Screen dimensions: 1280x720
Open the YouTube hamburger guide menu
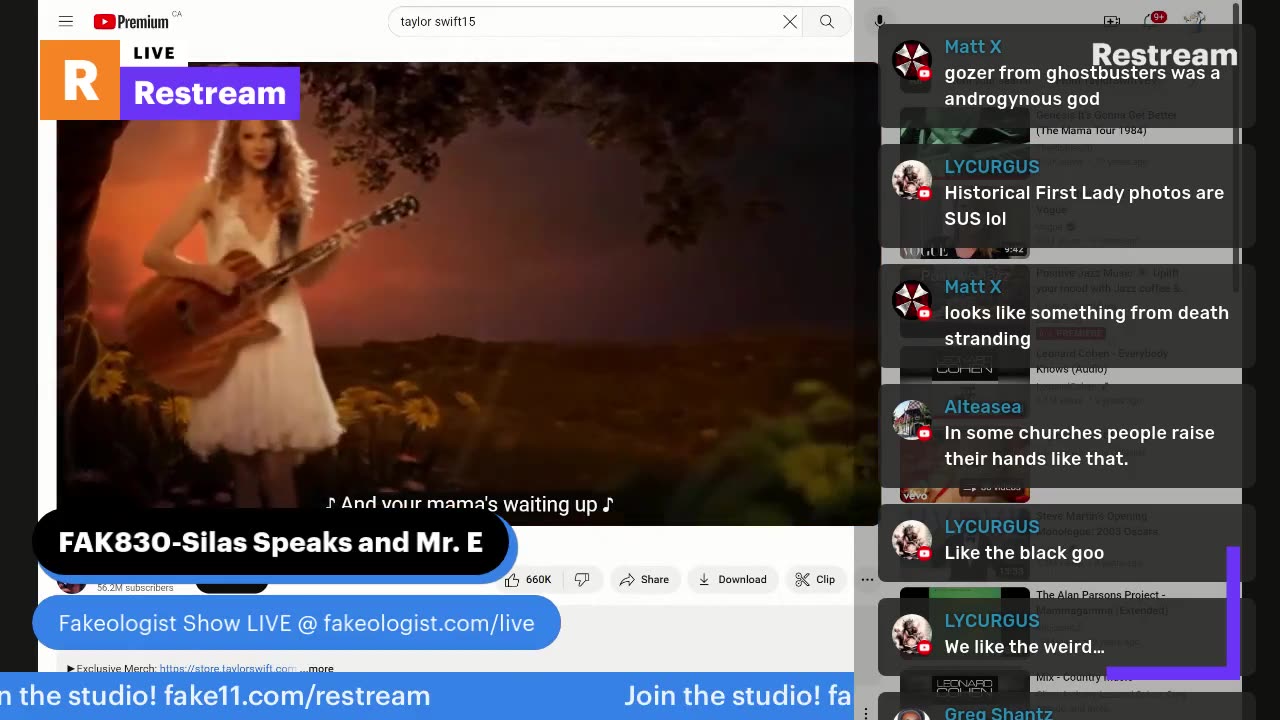point(66,21)
